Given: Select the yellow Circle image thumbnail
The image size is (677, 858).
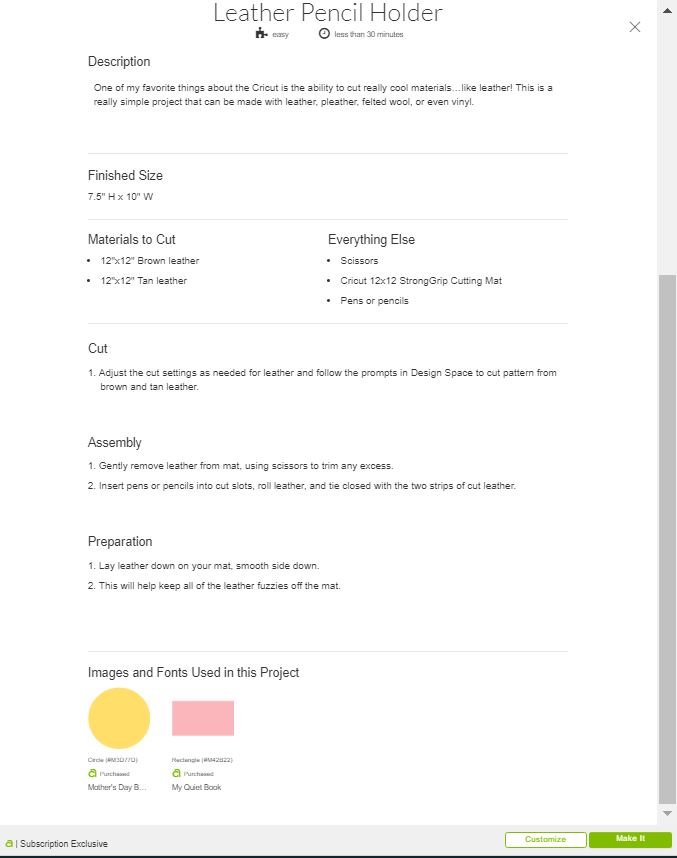Looking at the screenshot, I should (119, 718).
